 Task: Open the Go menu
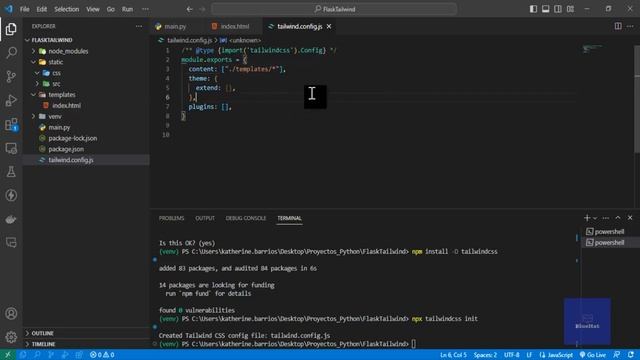pos(111,9)
